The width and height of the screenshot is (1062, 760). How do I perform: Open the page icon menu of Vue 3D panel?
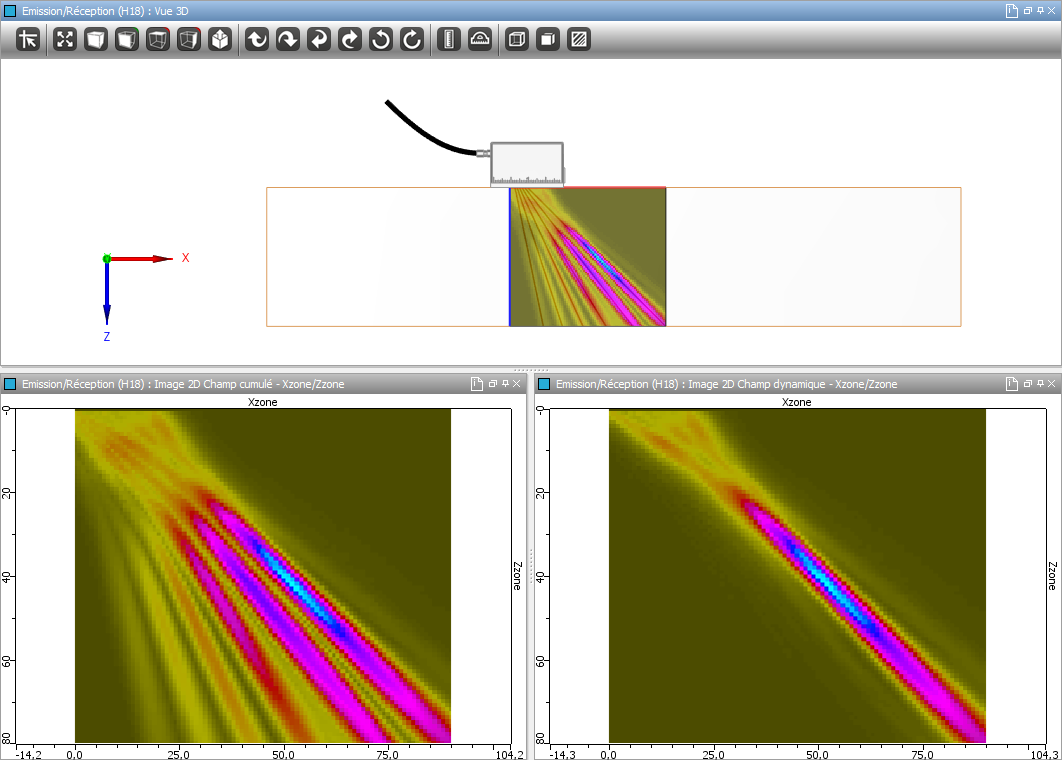[x=1012, y=10]
